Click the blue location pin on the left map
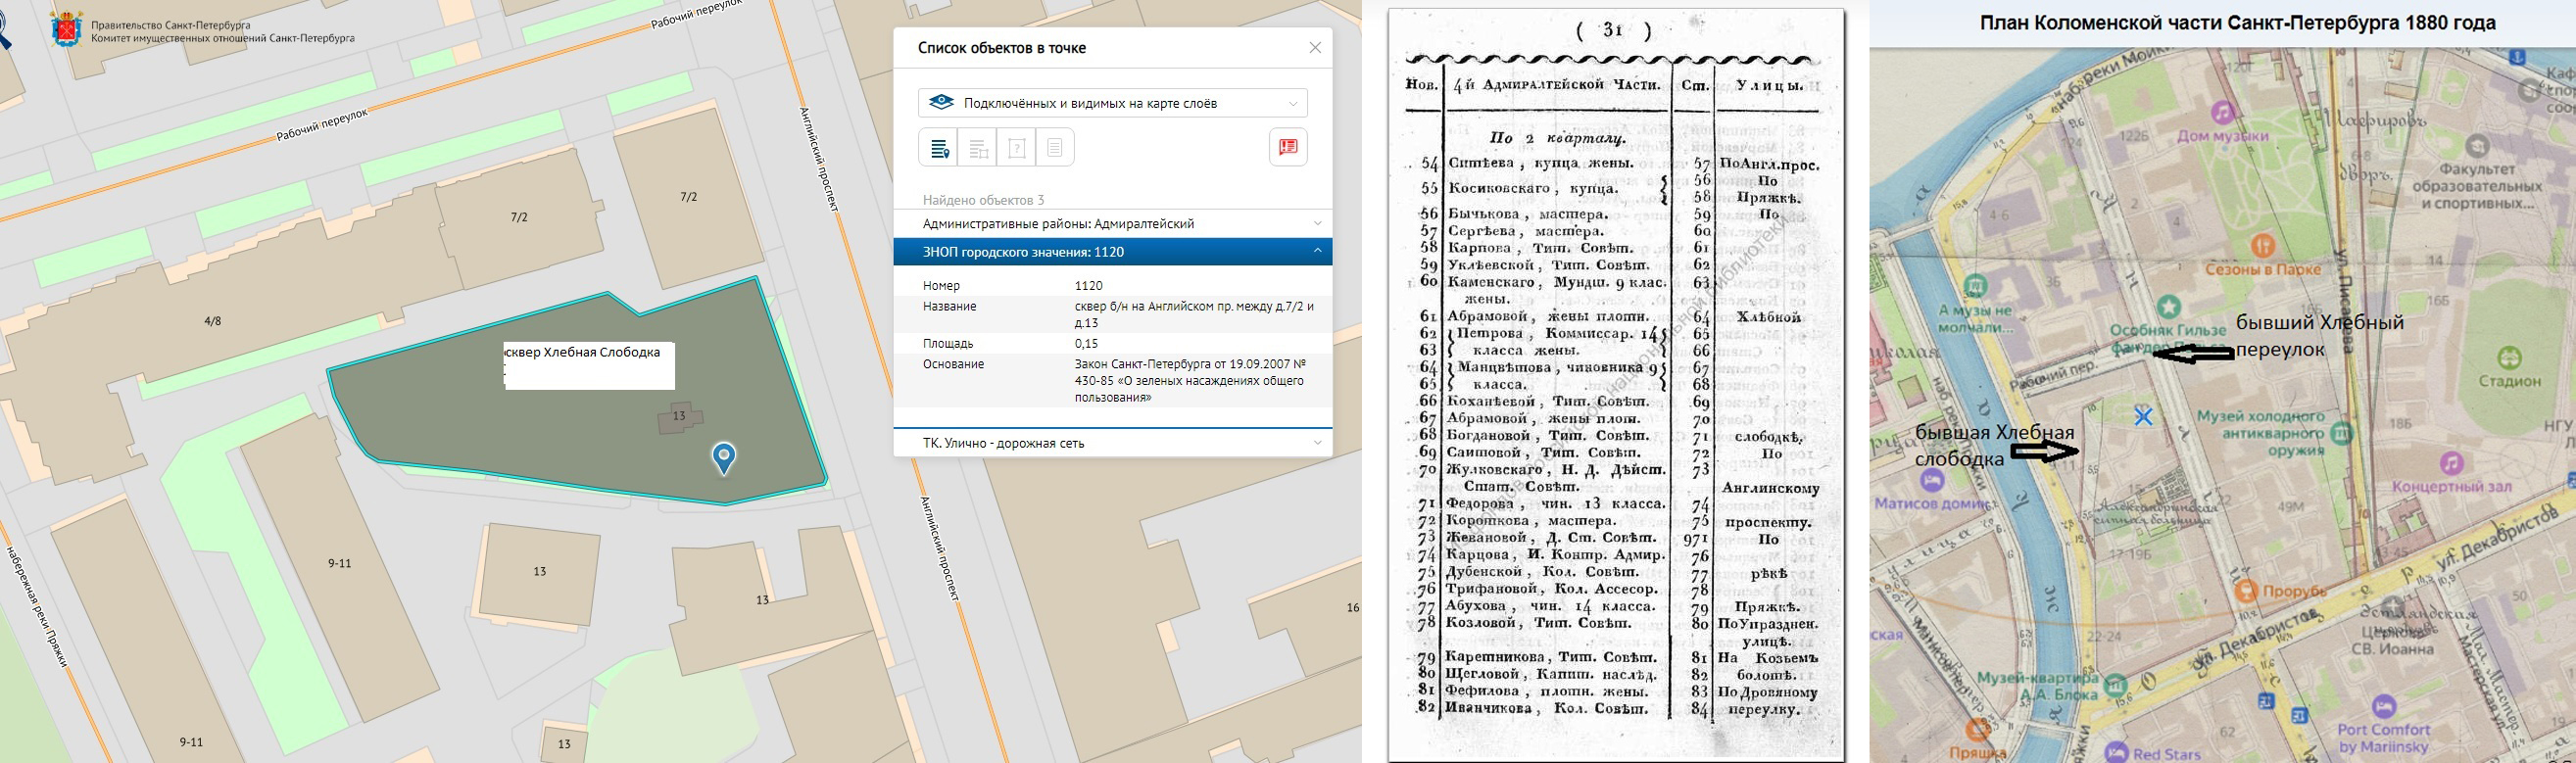 (x=723, y=458)
